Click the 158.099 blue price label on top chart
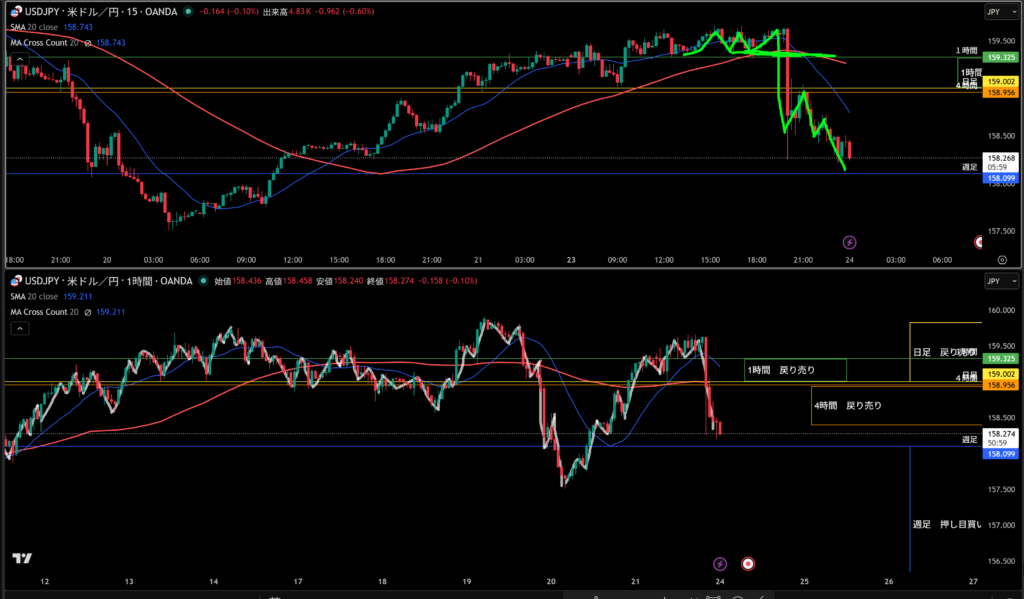 tap(1001, 179)
